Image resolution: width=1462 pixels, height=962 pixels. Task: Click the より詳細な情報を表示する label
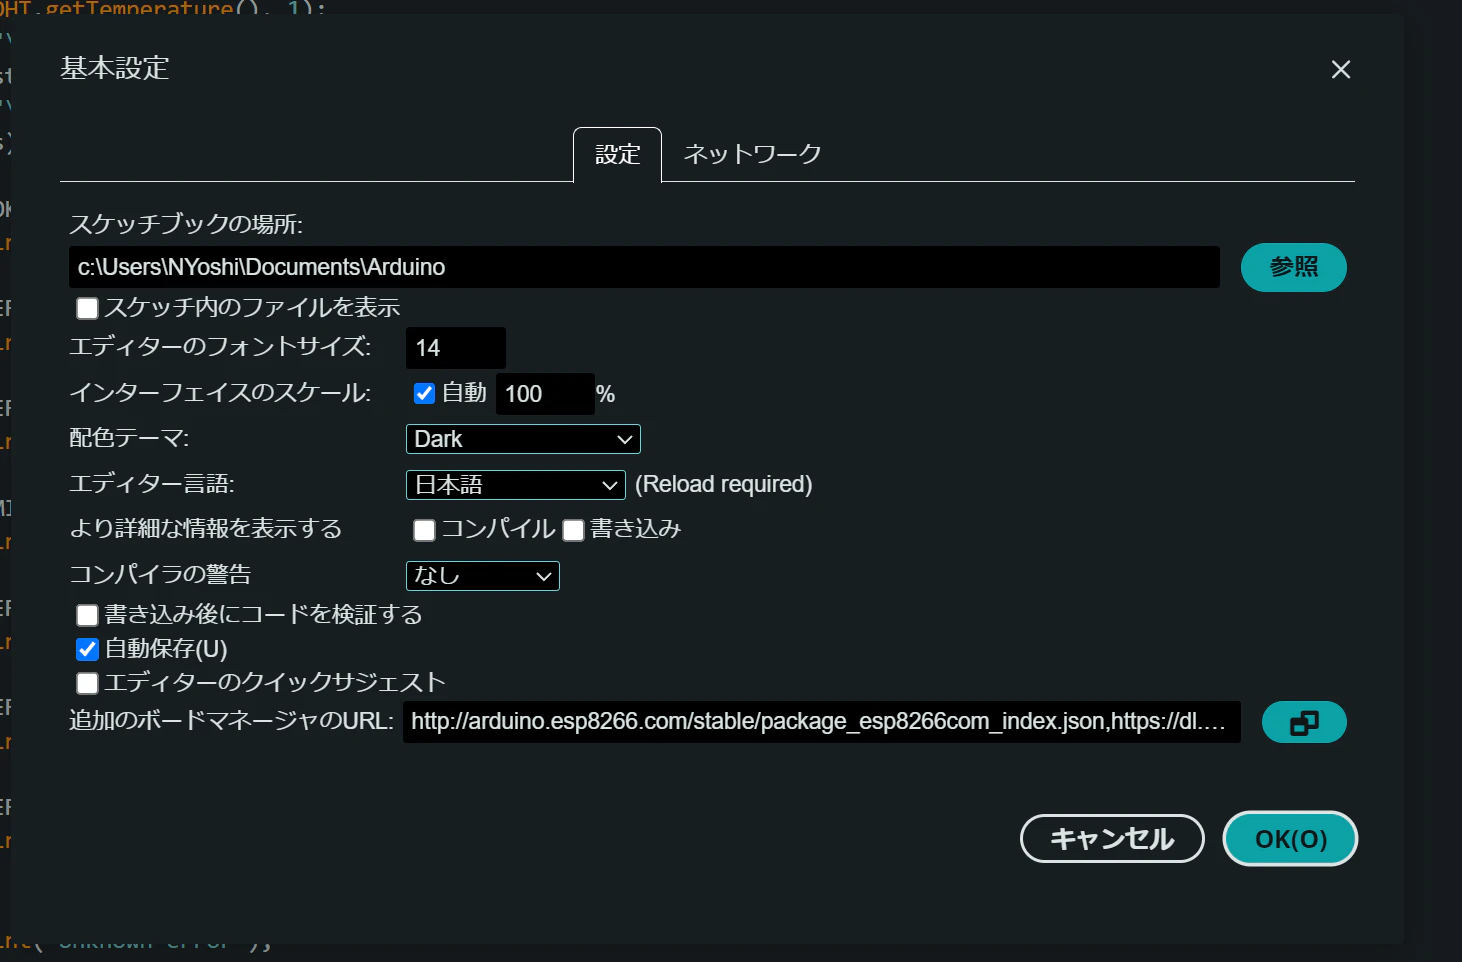click(206, 528)
